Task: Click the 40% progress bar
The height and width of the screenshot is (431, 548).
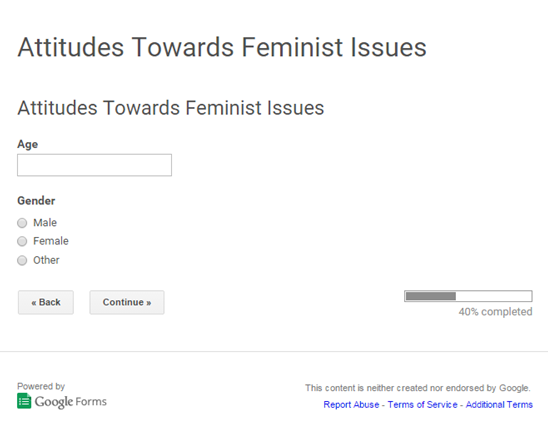Action: [x=468, y=296]
